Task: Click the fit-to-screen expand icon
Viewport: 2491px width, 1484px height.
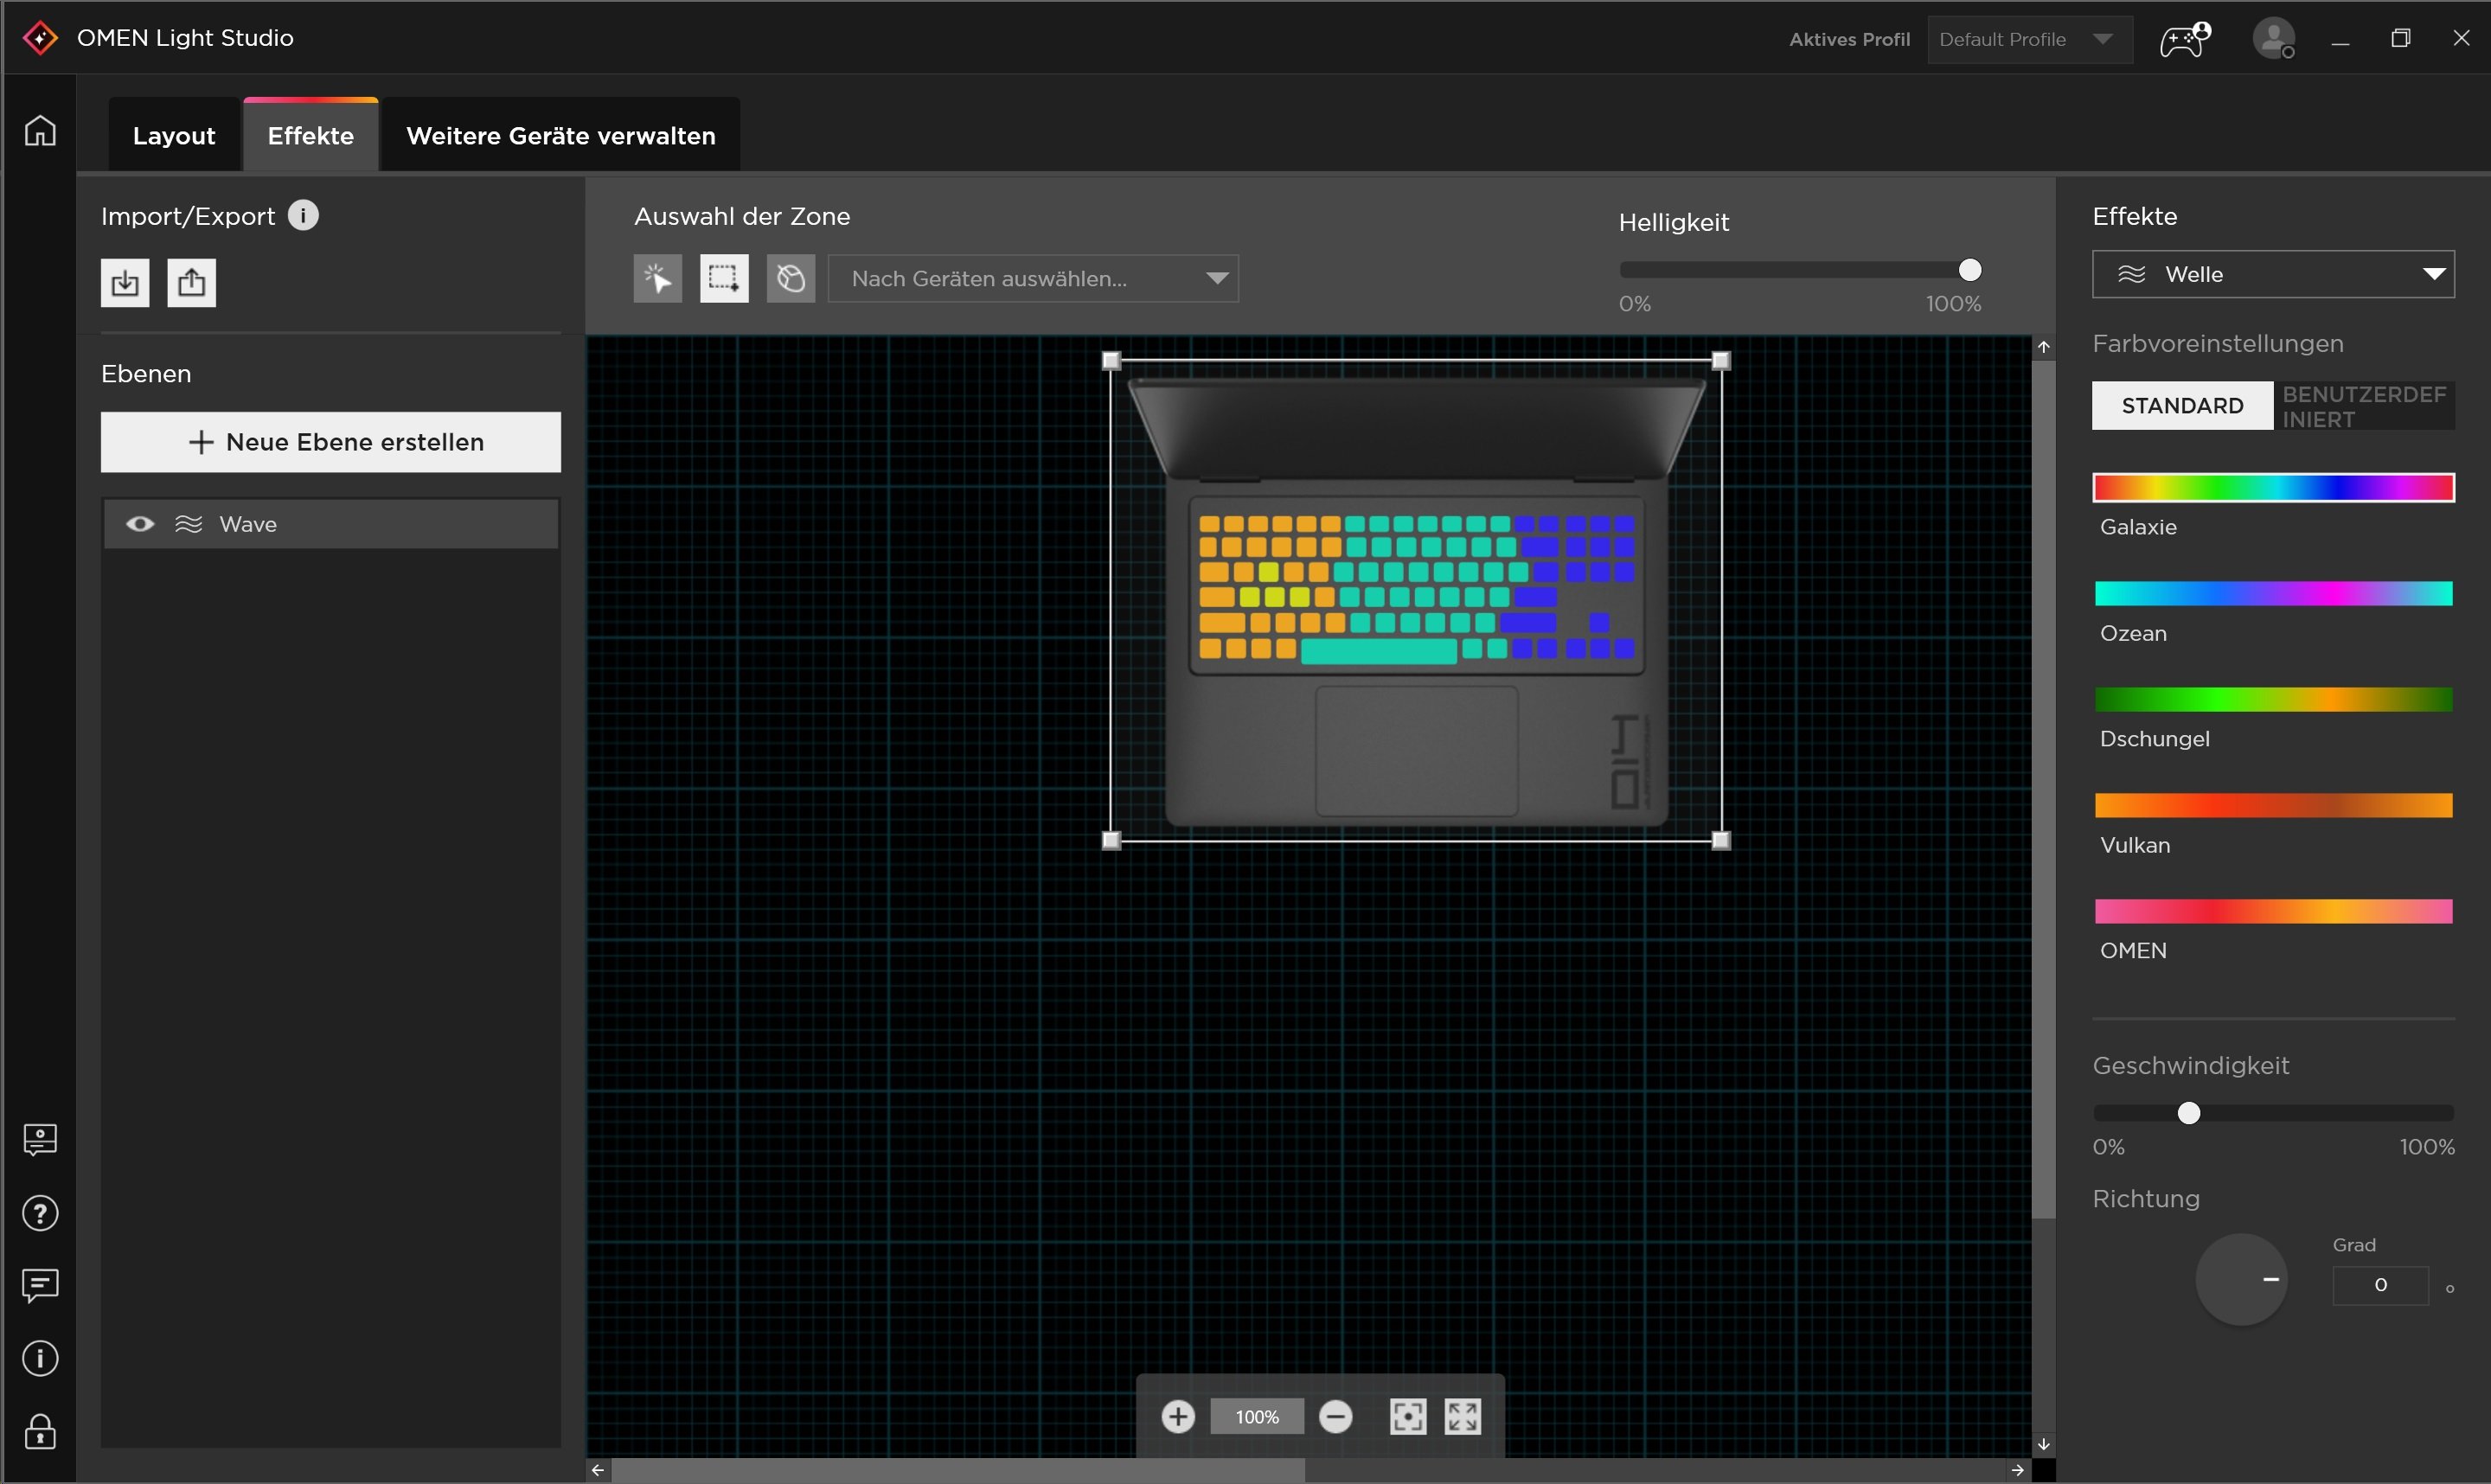Action: point(1462,1416)
